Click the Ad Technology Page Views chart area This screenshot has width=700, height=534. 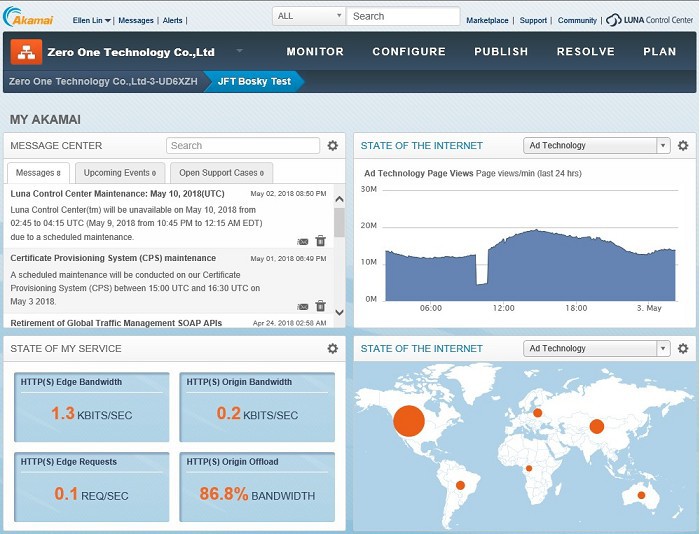[x=530, y=266]
